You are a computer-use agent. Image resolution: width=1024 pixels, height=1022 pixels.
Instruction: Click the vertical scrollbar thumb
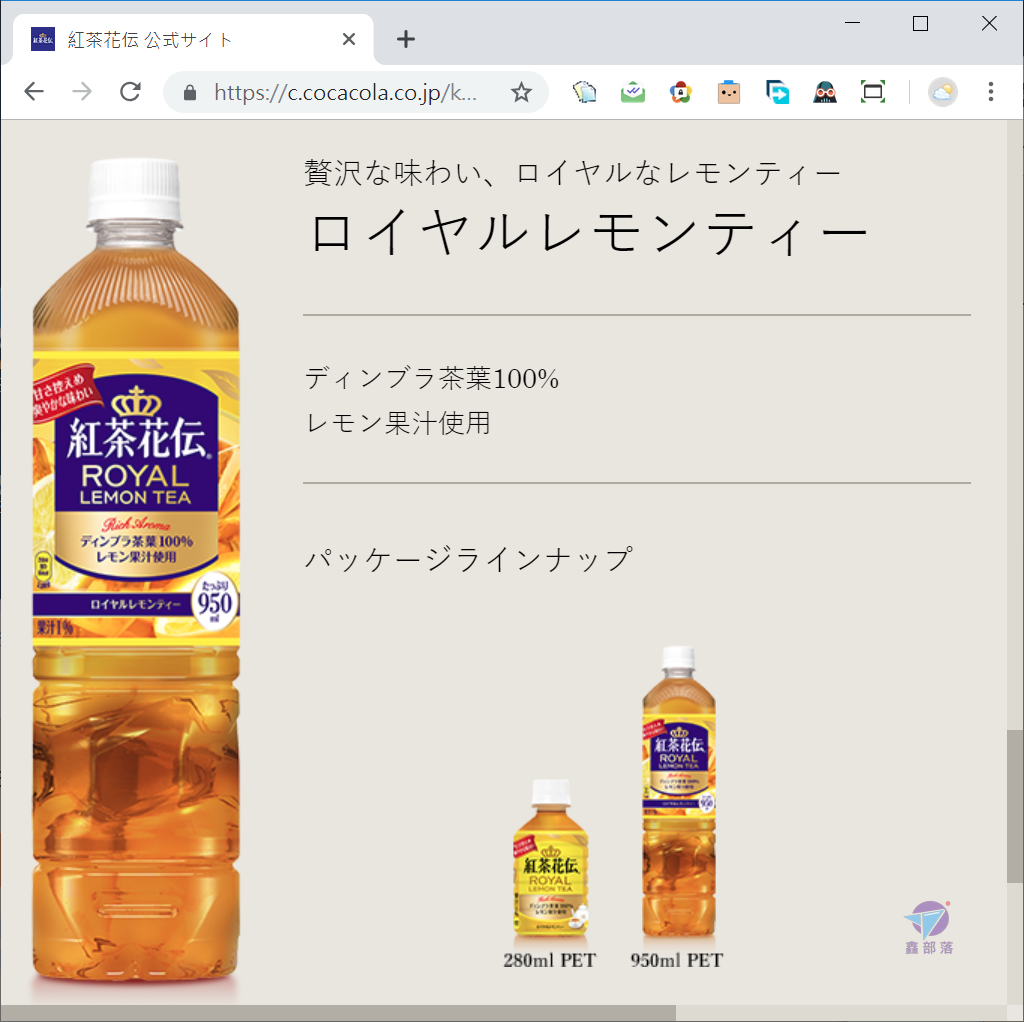1014,806
